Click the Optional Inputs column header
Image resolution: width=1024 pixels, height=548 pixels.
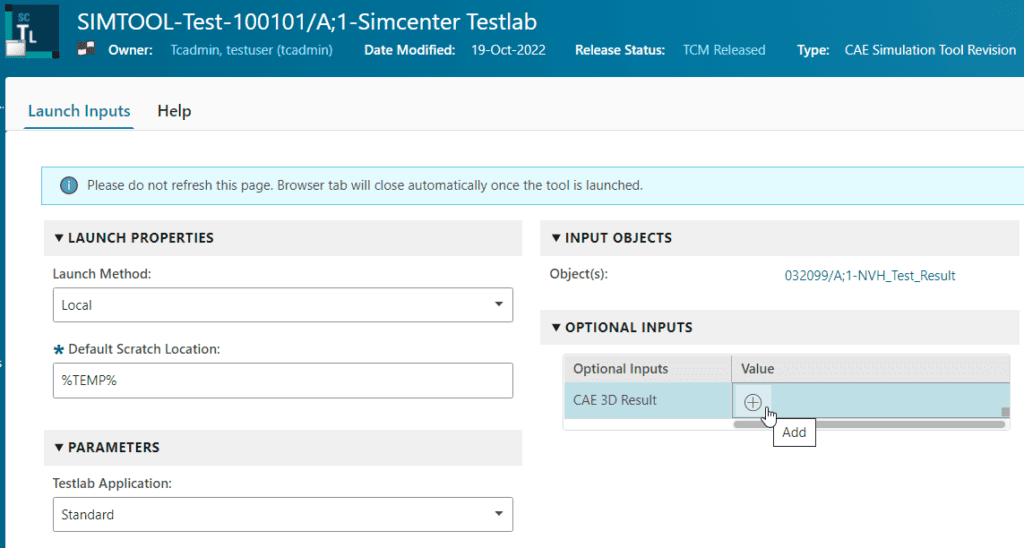click(x=648, y=369)
